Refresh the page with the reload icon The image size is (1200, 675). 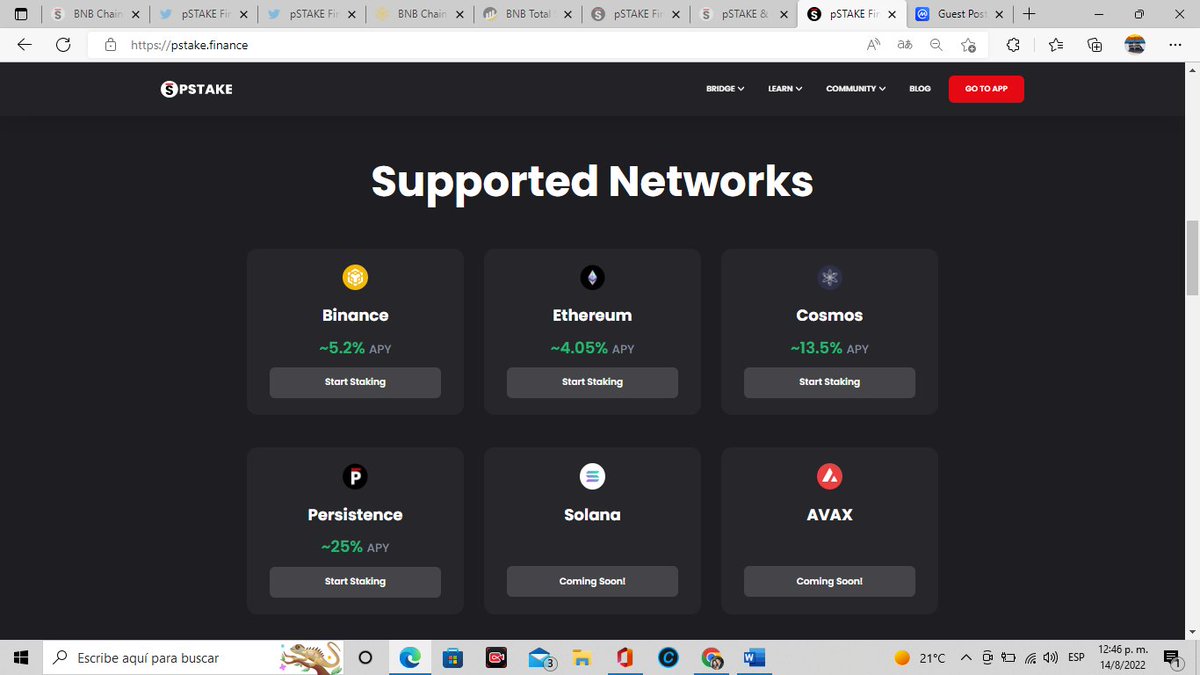[63, 45]
